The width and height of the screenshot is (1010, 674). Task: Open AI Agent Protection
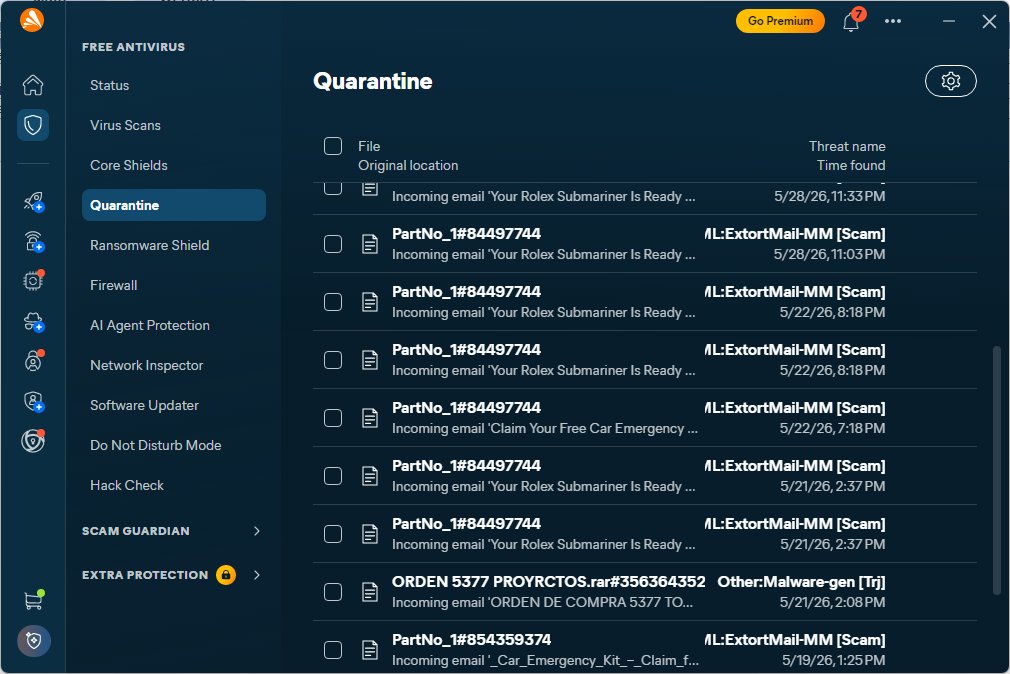174,325
